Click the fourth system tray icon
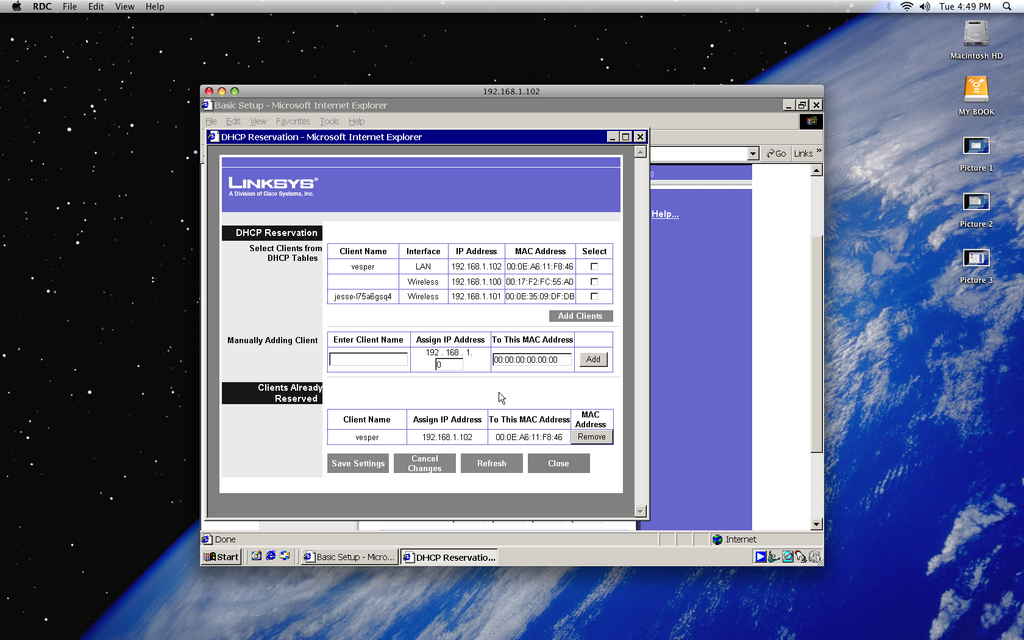The width and height of the screenshot is (1024, 640). click(x=801, y=557)
